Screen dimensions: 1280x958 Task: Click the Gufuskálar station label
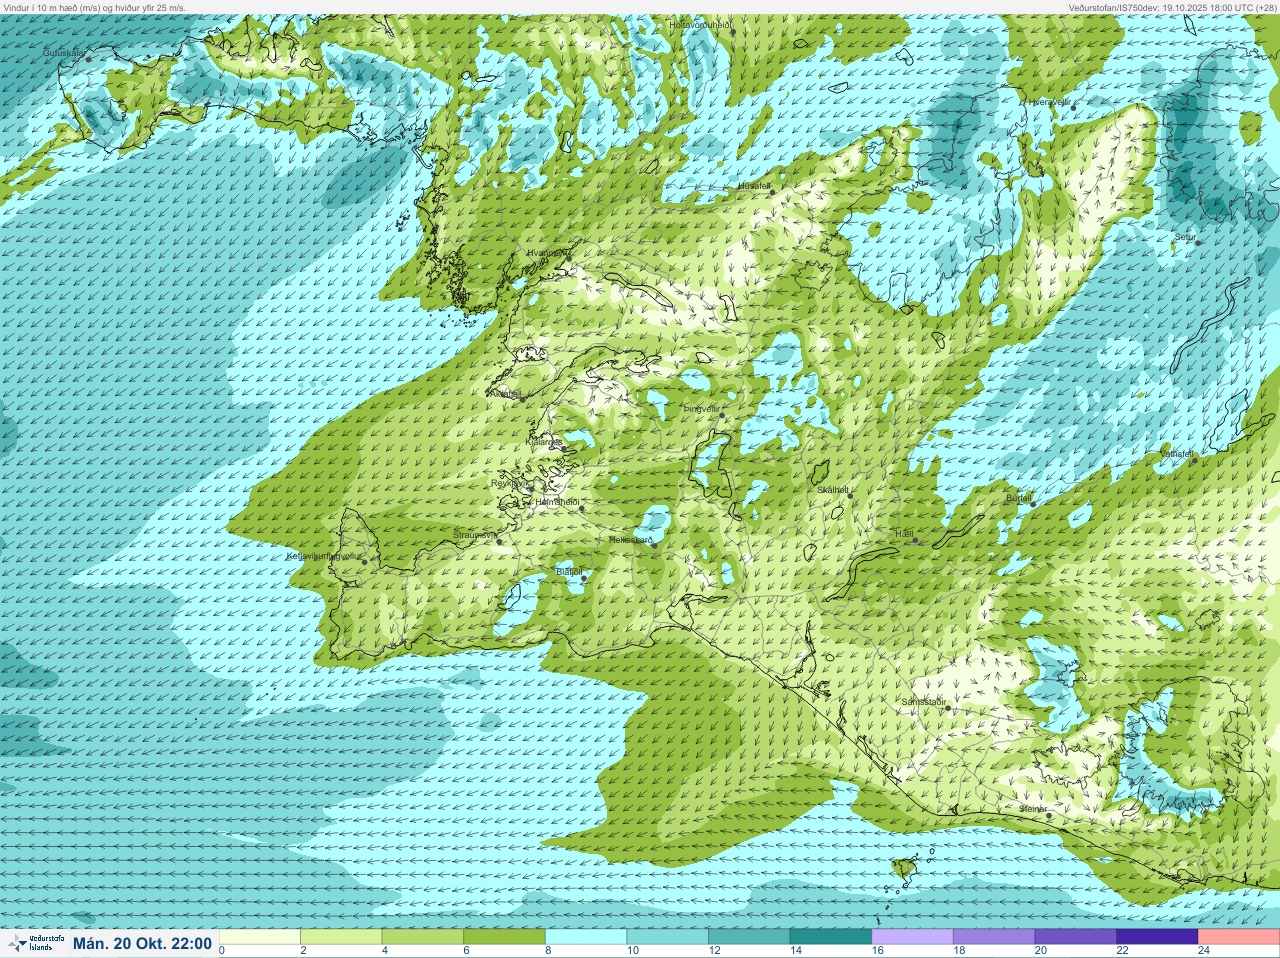(x=64, y=52)
